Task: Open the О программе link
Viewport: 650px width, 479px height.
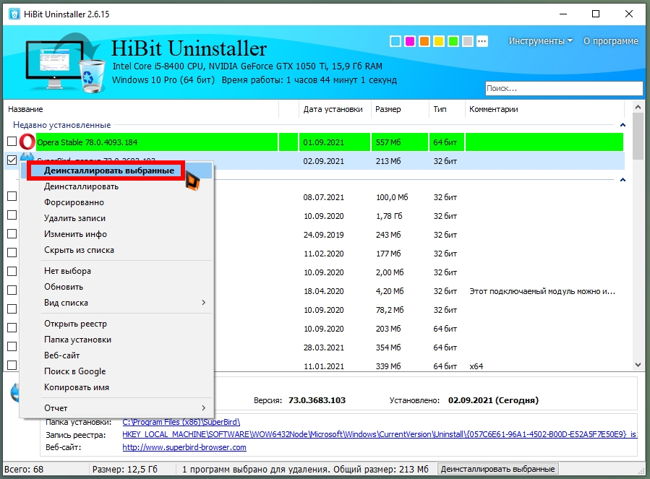Action: tap(611, 41)
